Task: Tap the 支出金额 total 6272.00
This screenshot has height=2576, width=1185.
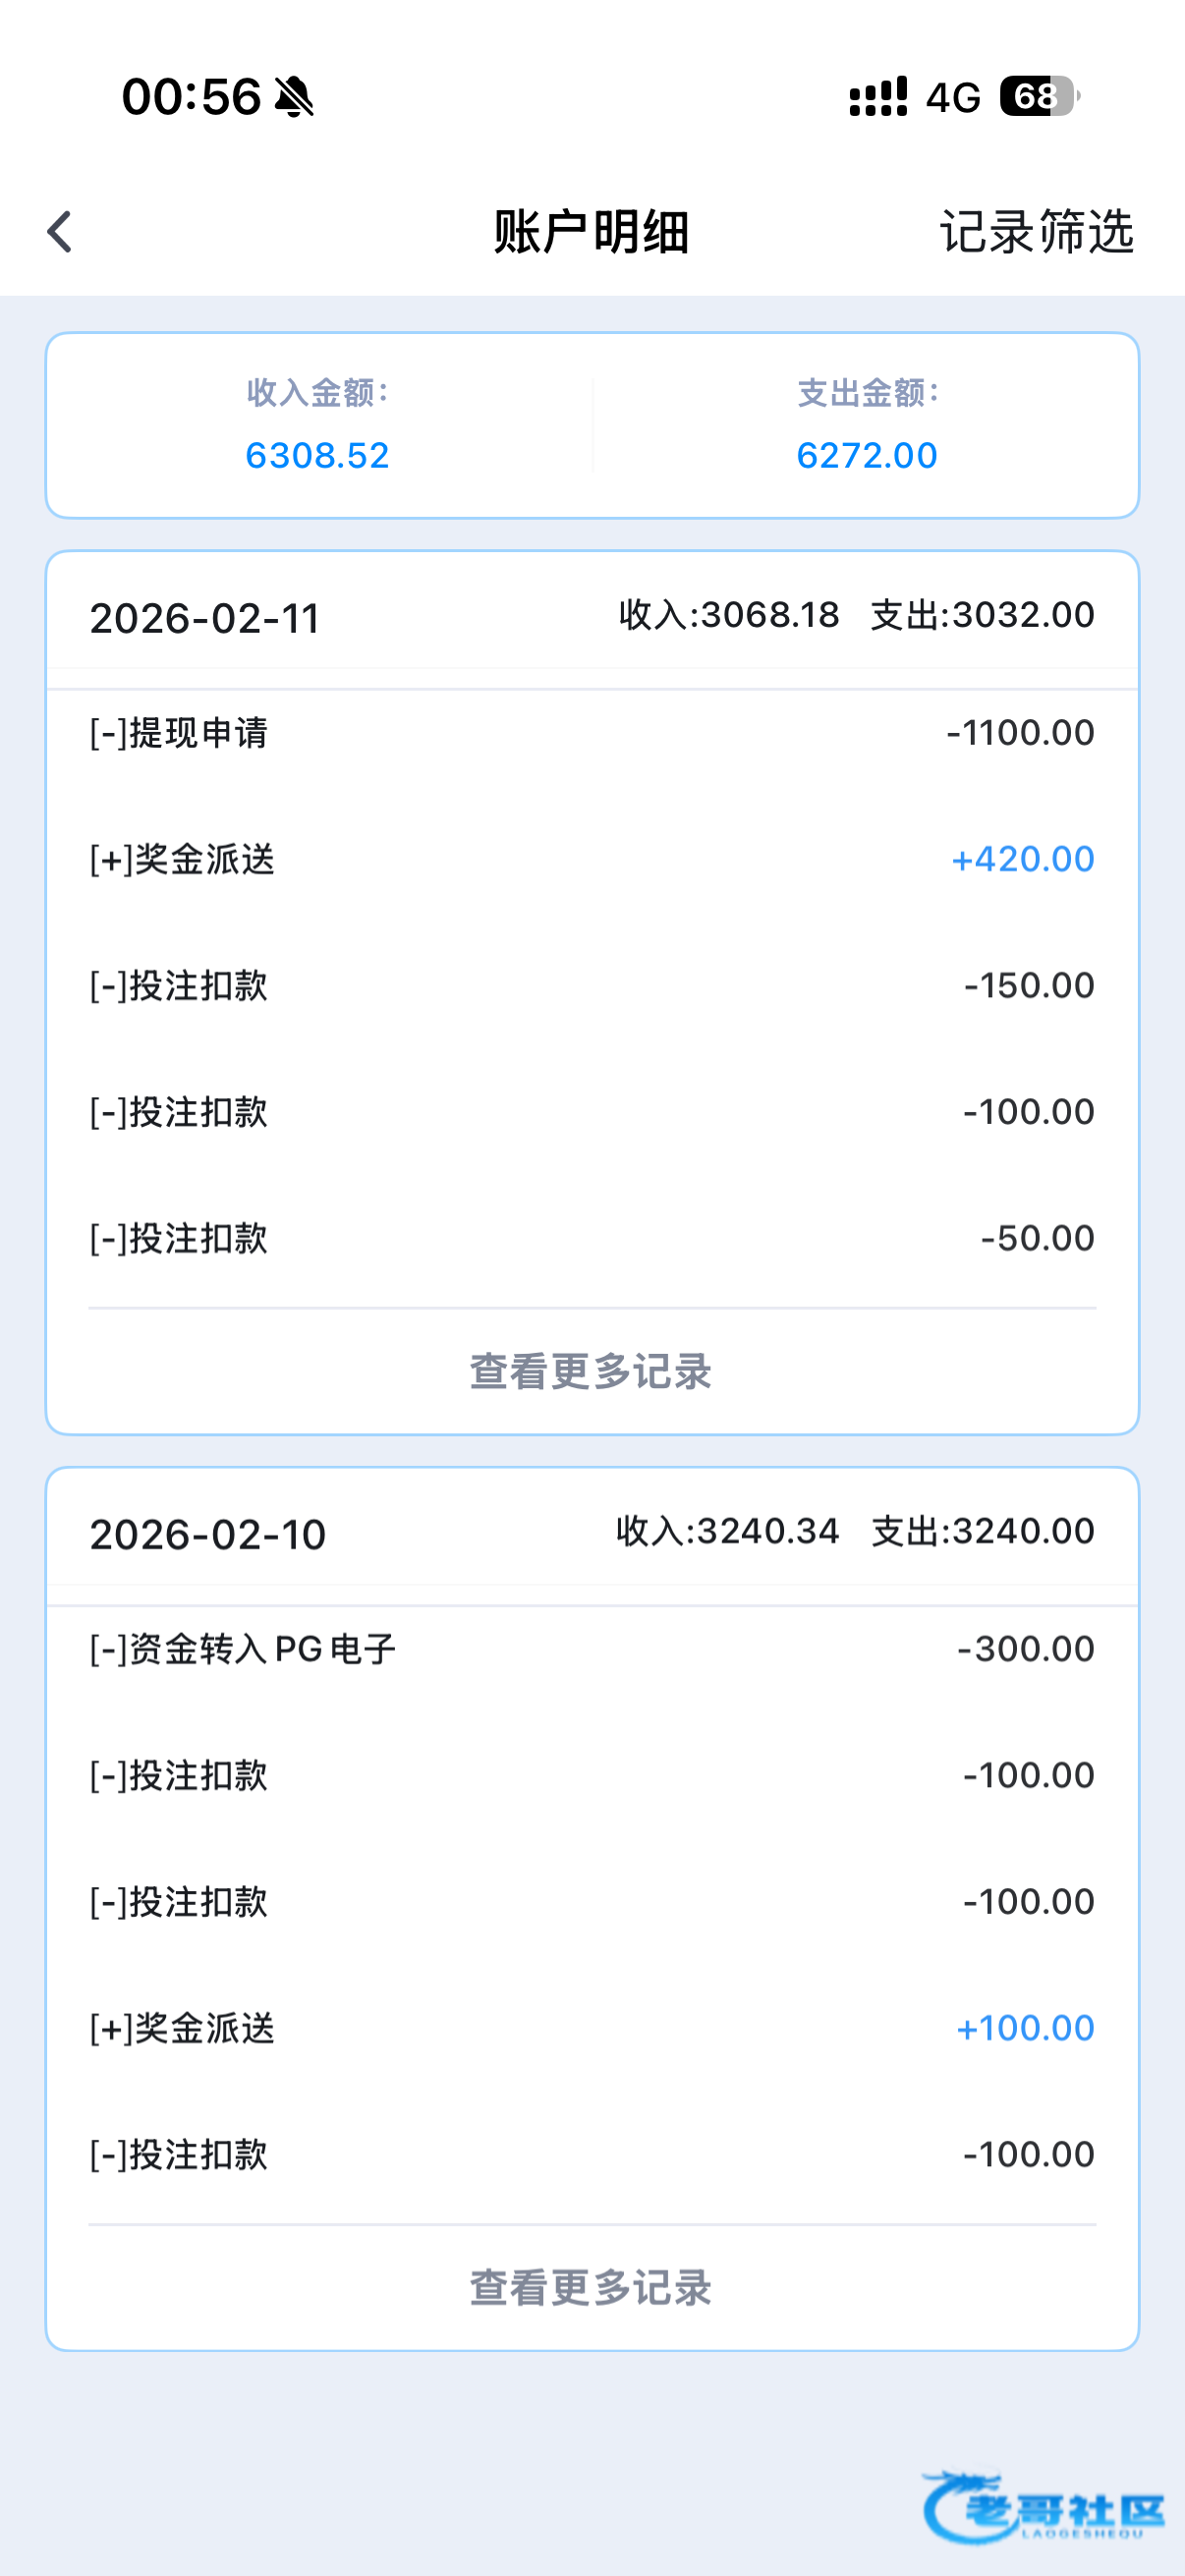Action: tap(867, 455)
